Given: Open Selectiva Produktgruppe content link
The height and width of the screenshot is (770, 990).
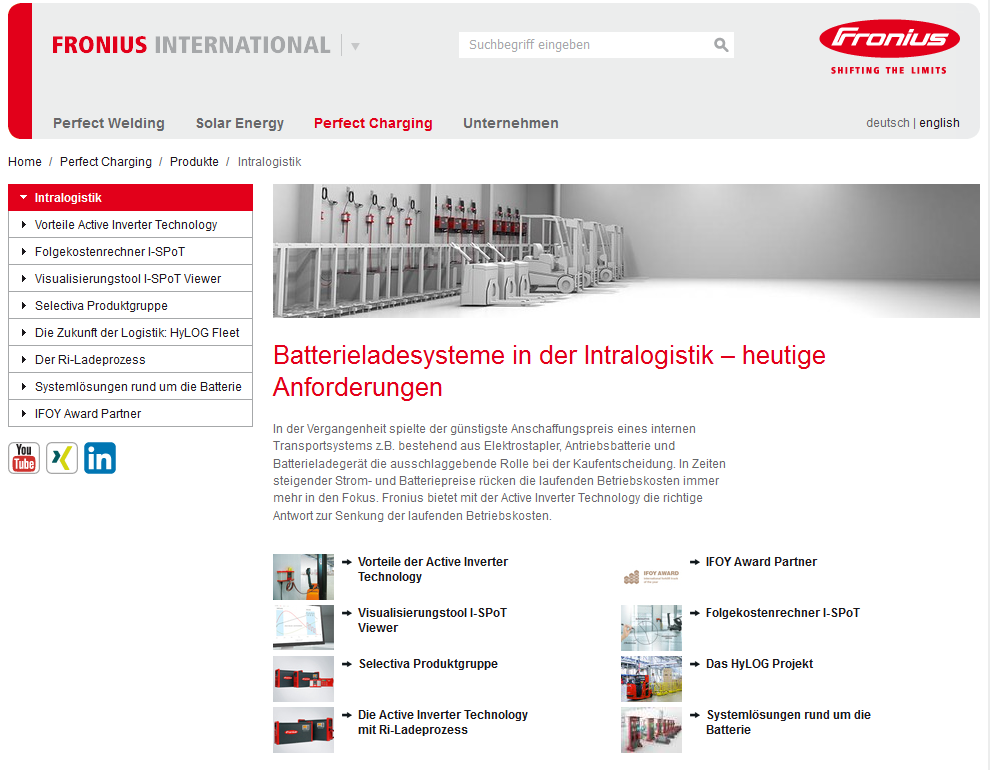Looking at the screenshot, I should click(x=428, y=664).
